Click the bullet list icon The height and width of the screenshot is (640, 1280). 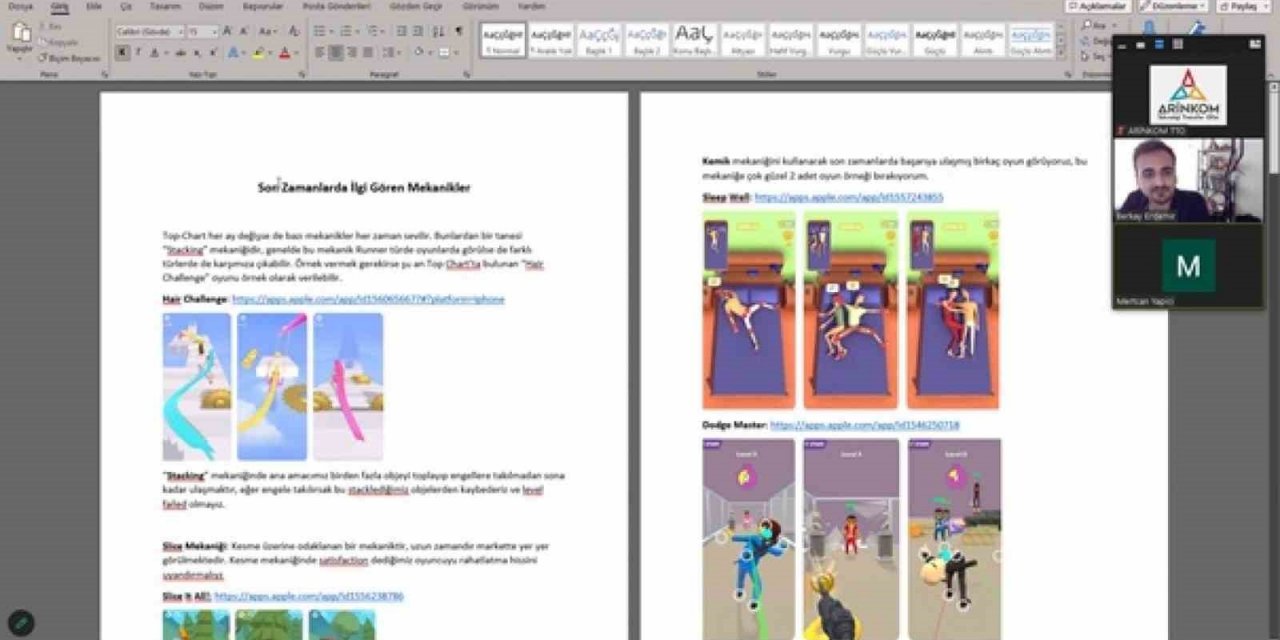(322, 31)
